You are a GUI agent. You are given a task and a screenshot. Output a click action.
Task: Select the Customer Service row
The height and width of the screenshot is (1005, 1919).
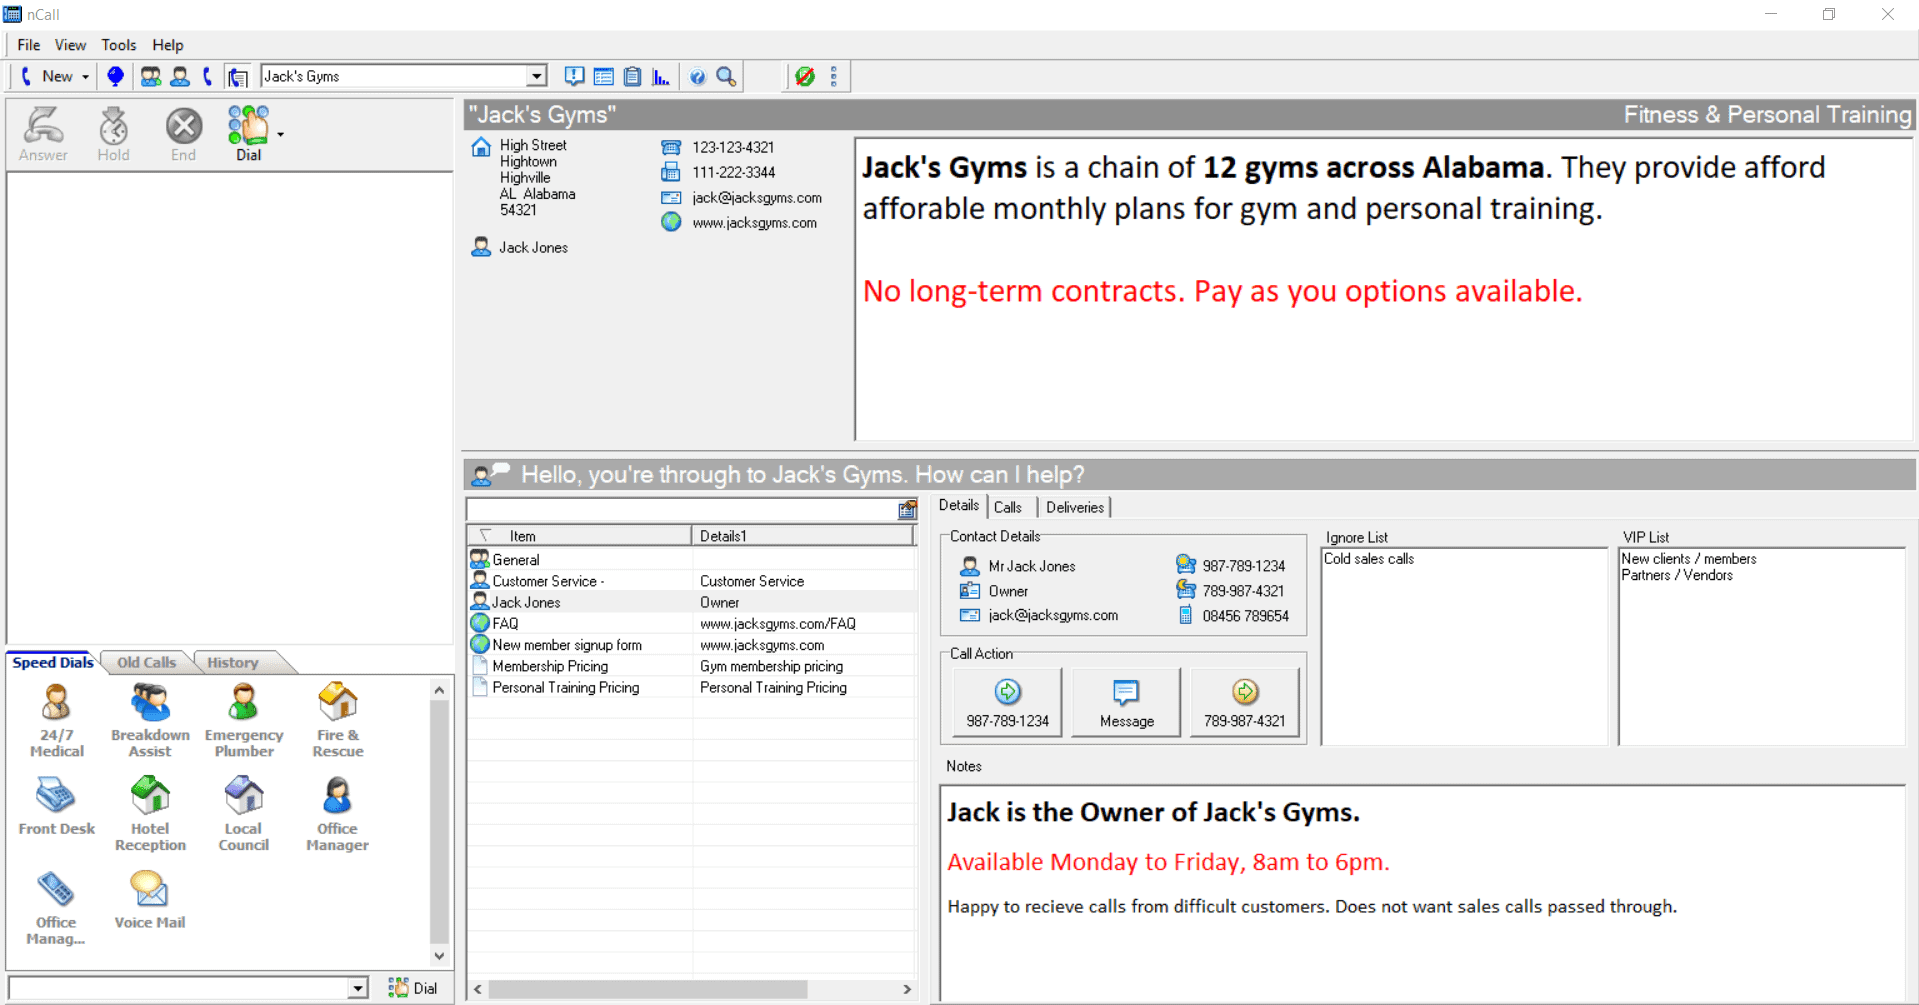click(x=691, y=581)
